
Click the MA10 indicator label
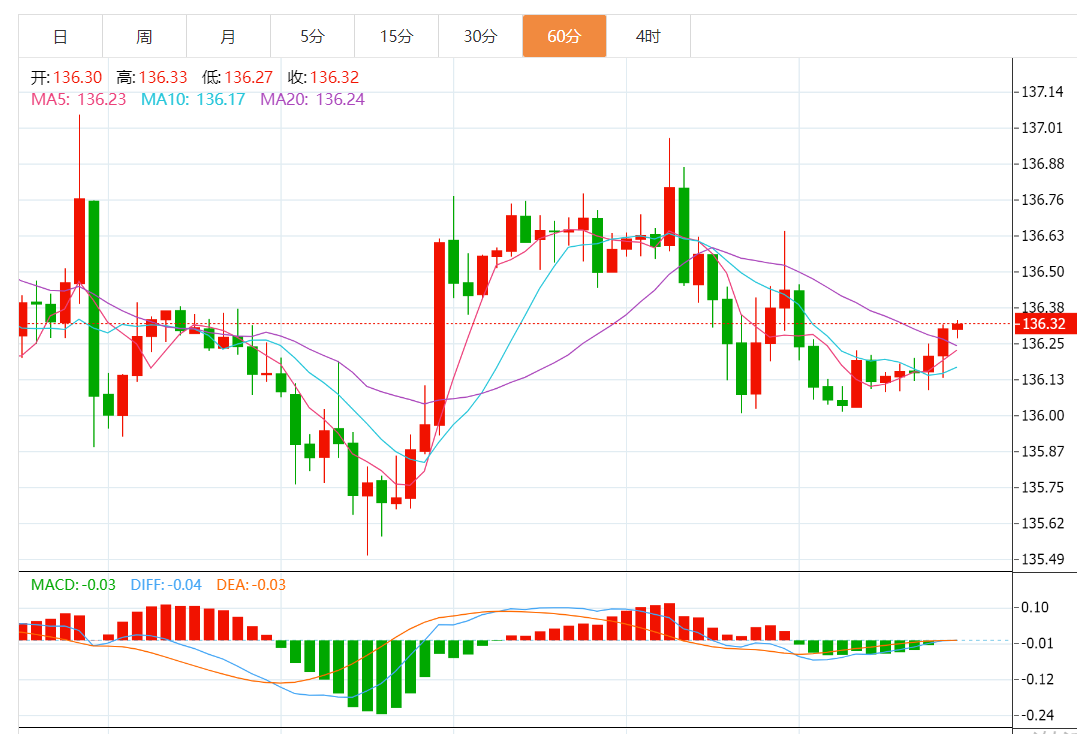[193, 99]
